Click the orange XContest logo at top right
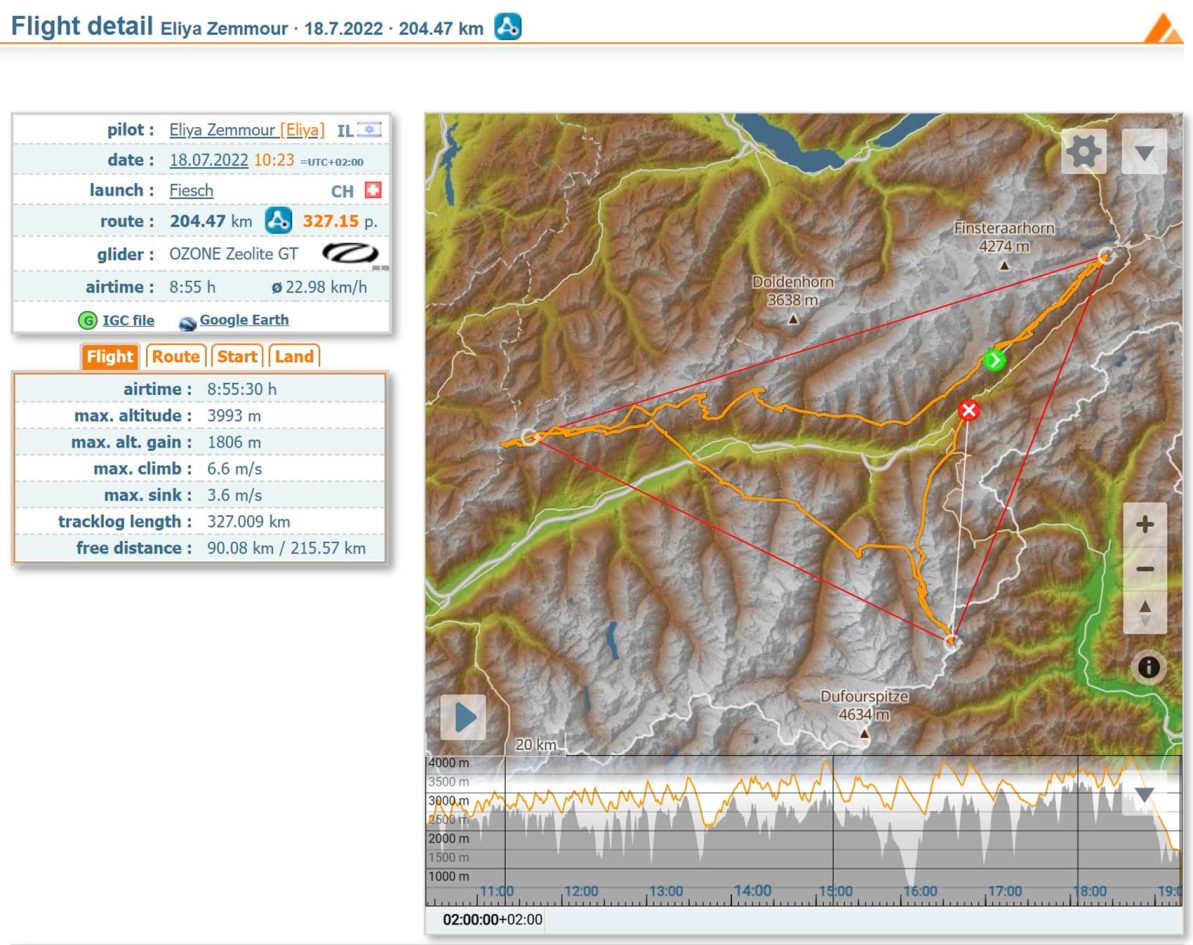This screenshot has height=945, width=1193. 1163,28
